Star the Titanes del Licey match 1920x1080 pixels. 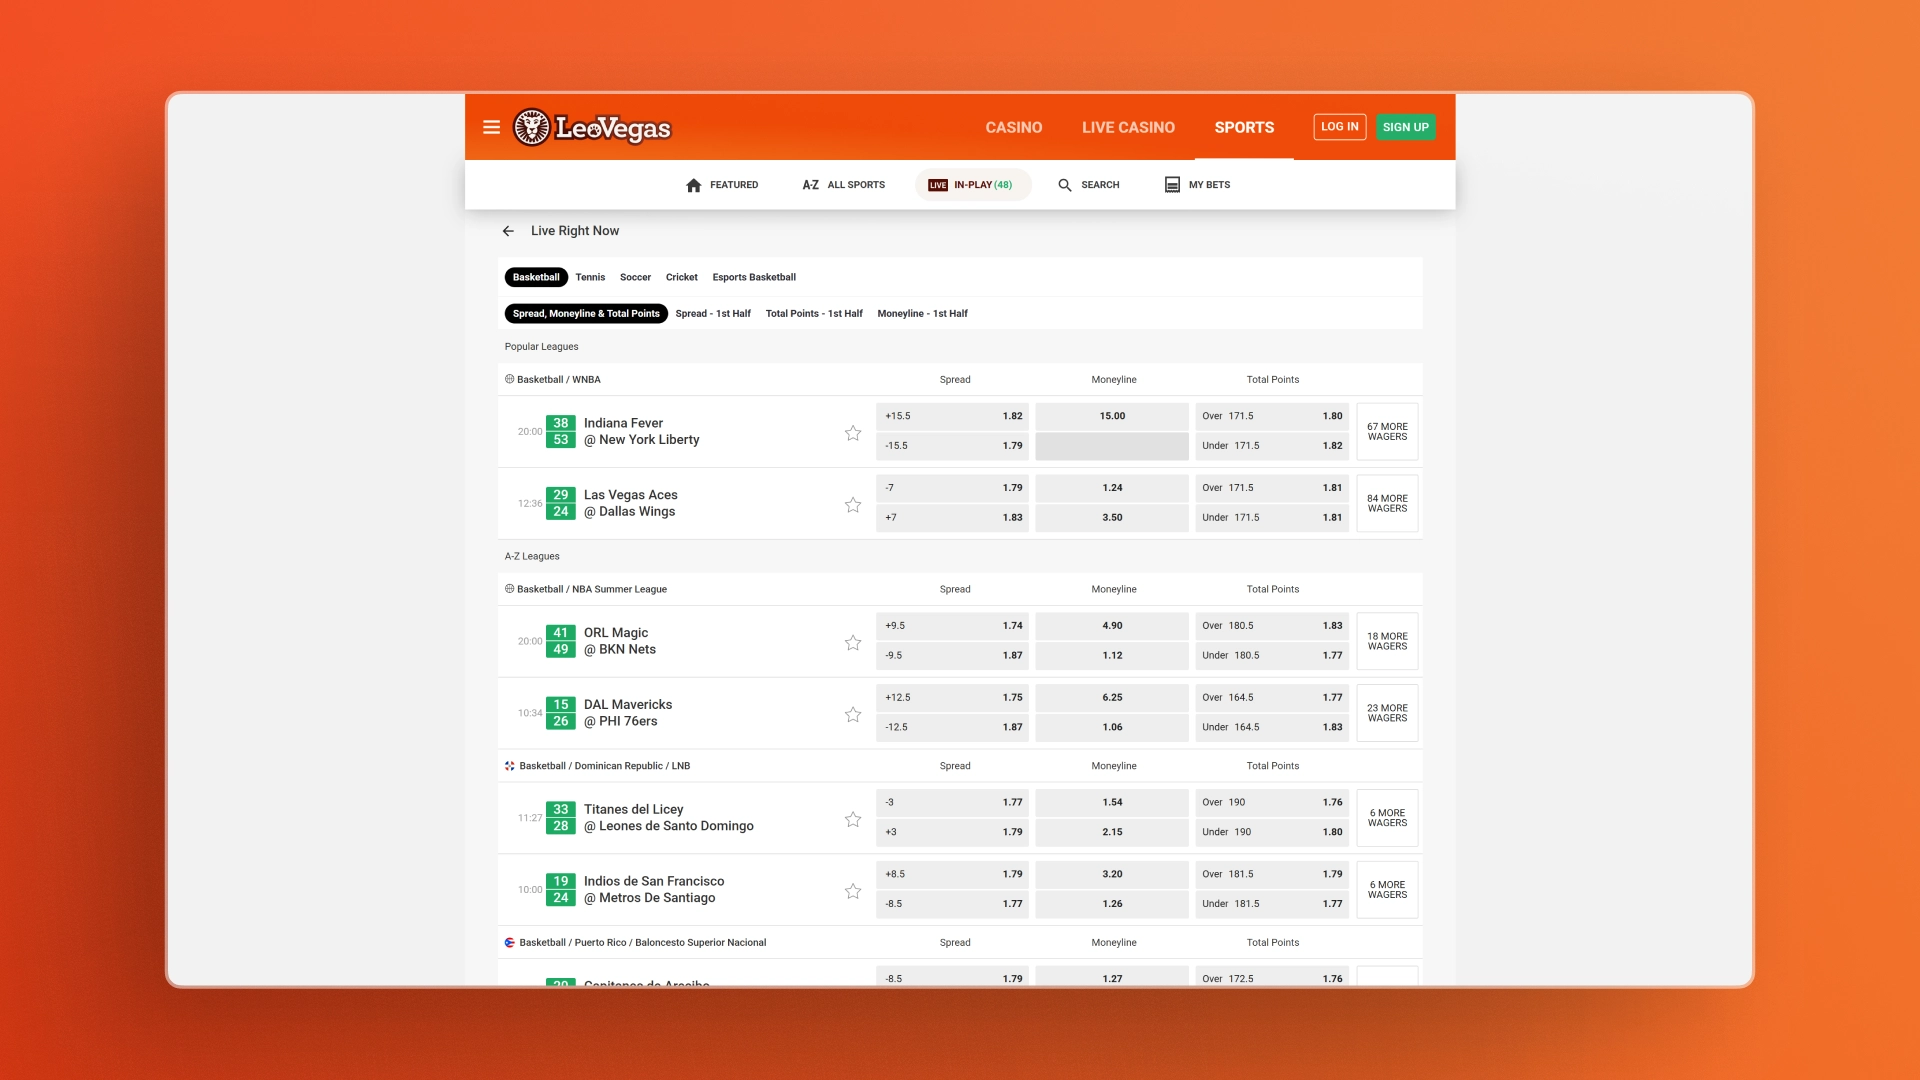pos(853,820)
